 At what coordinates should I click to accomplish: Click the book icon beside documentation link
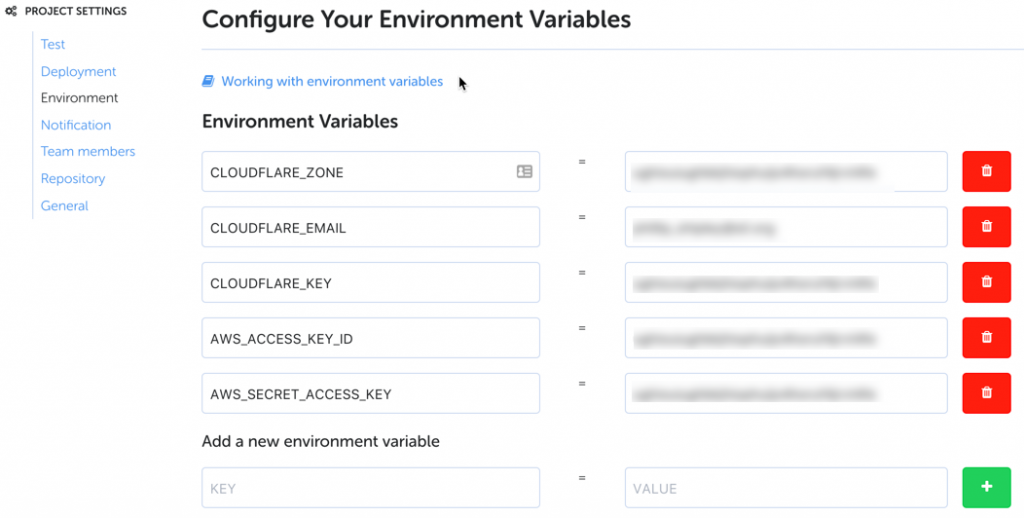pyautogui.click(x=208, y=82)
